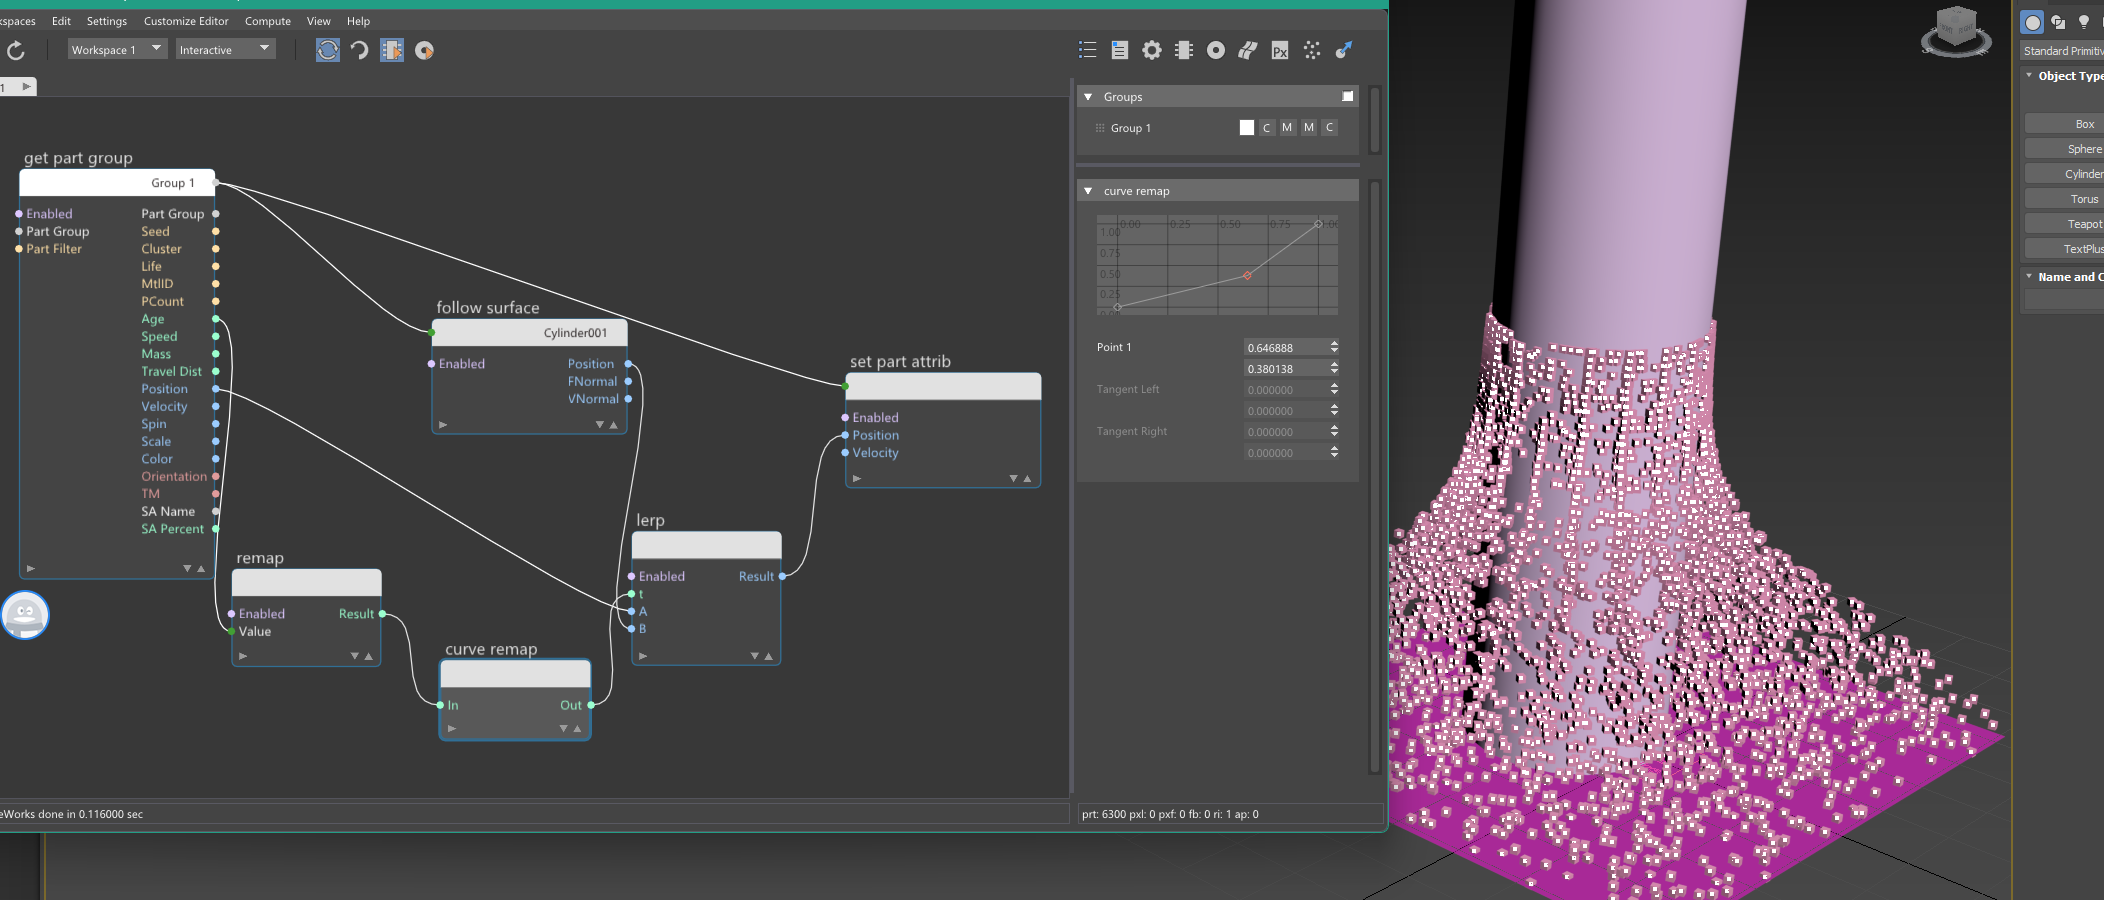Click the chip-shaped icon in right toolbar
The width and height of the screenshot is (2104, 900).
coord(1184,50)
